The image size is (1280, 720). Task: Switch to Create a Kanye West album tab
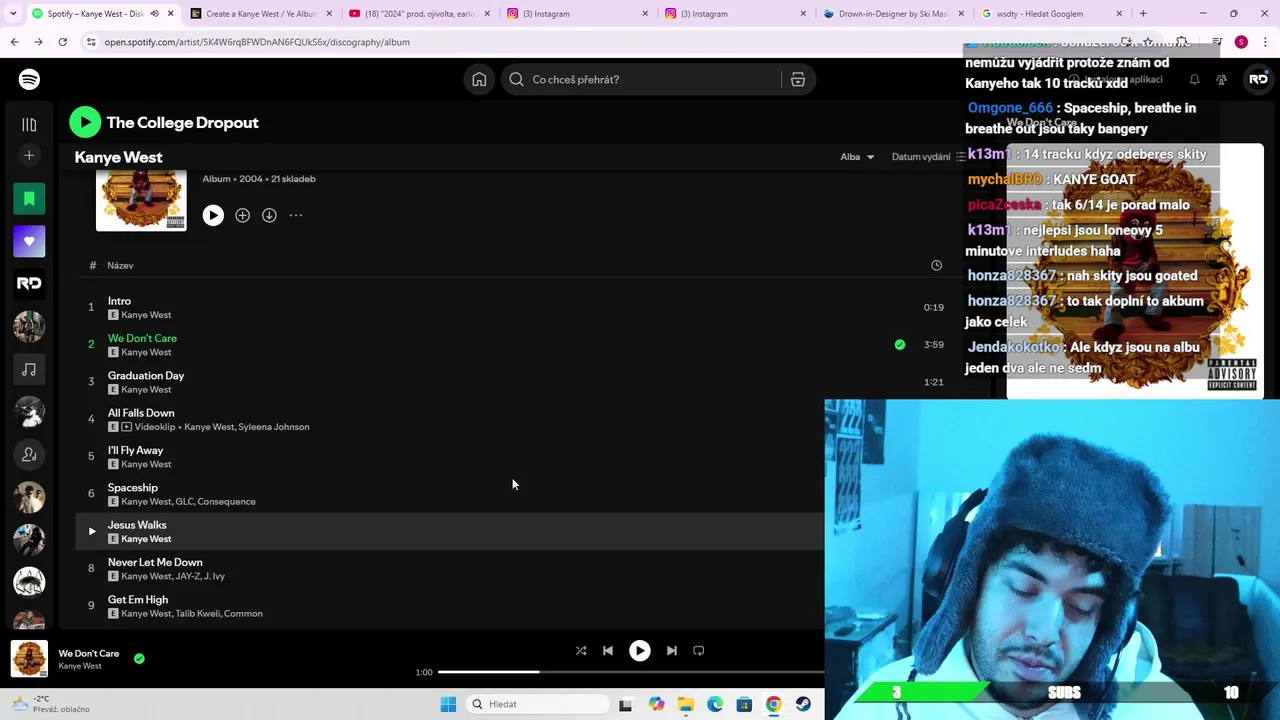tap(262, 14)
